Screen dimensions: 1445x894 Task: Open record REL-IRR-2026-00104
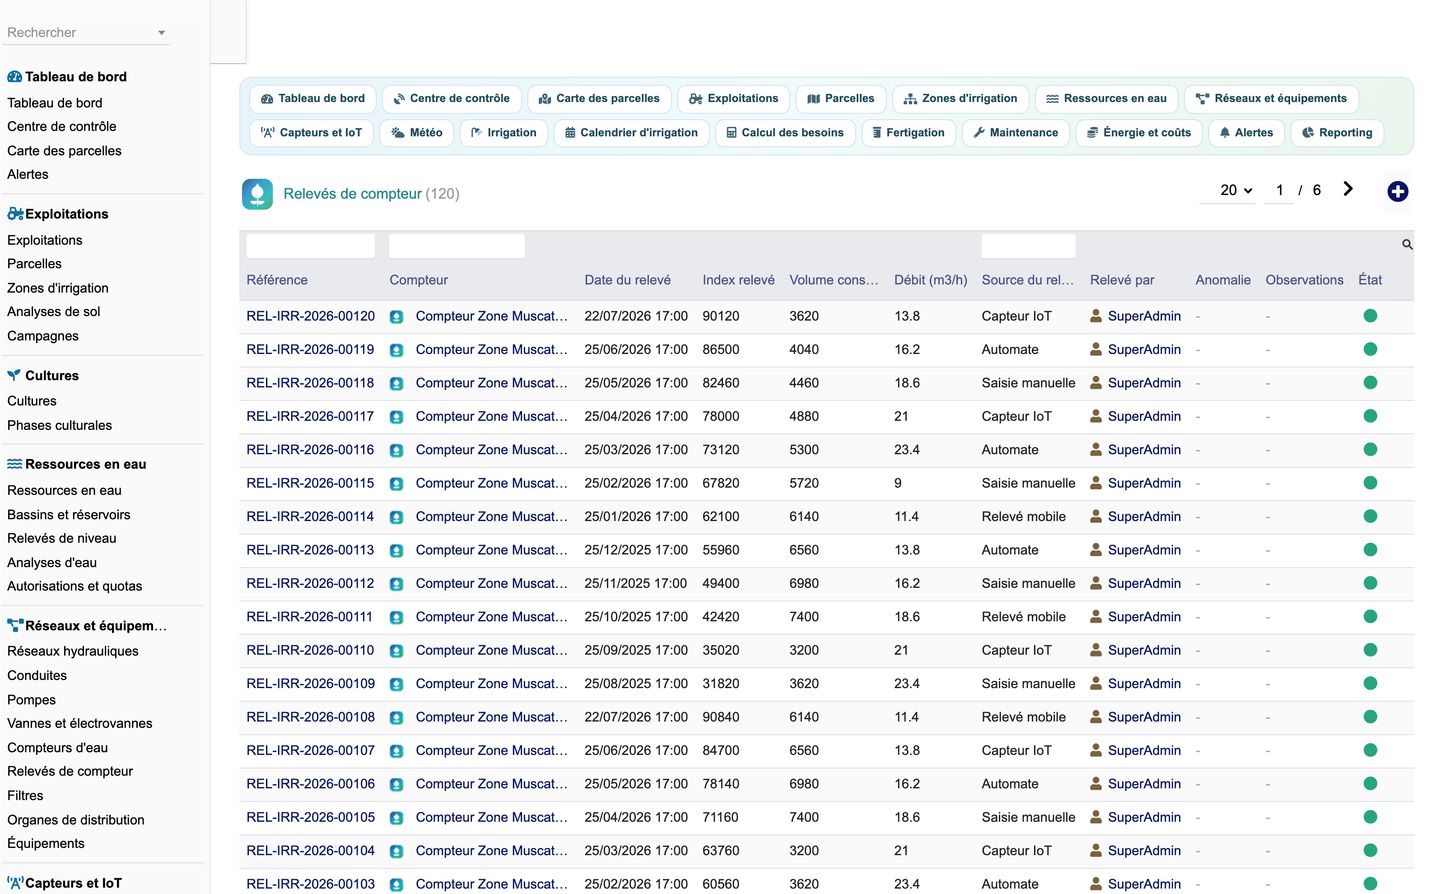coord(310,851)
